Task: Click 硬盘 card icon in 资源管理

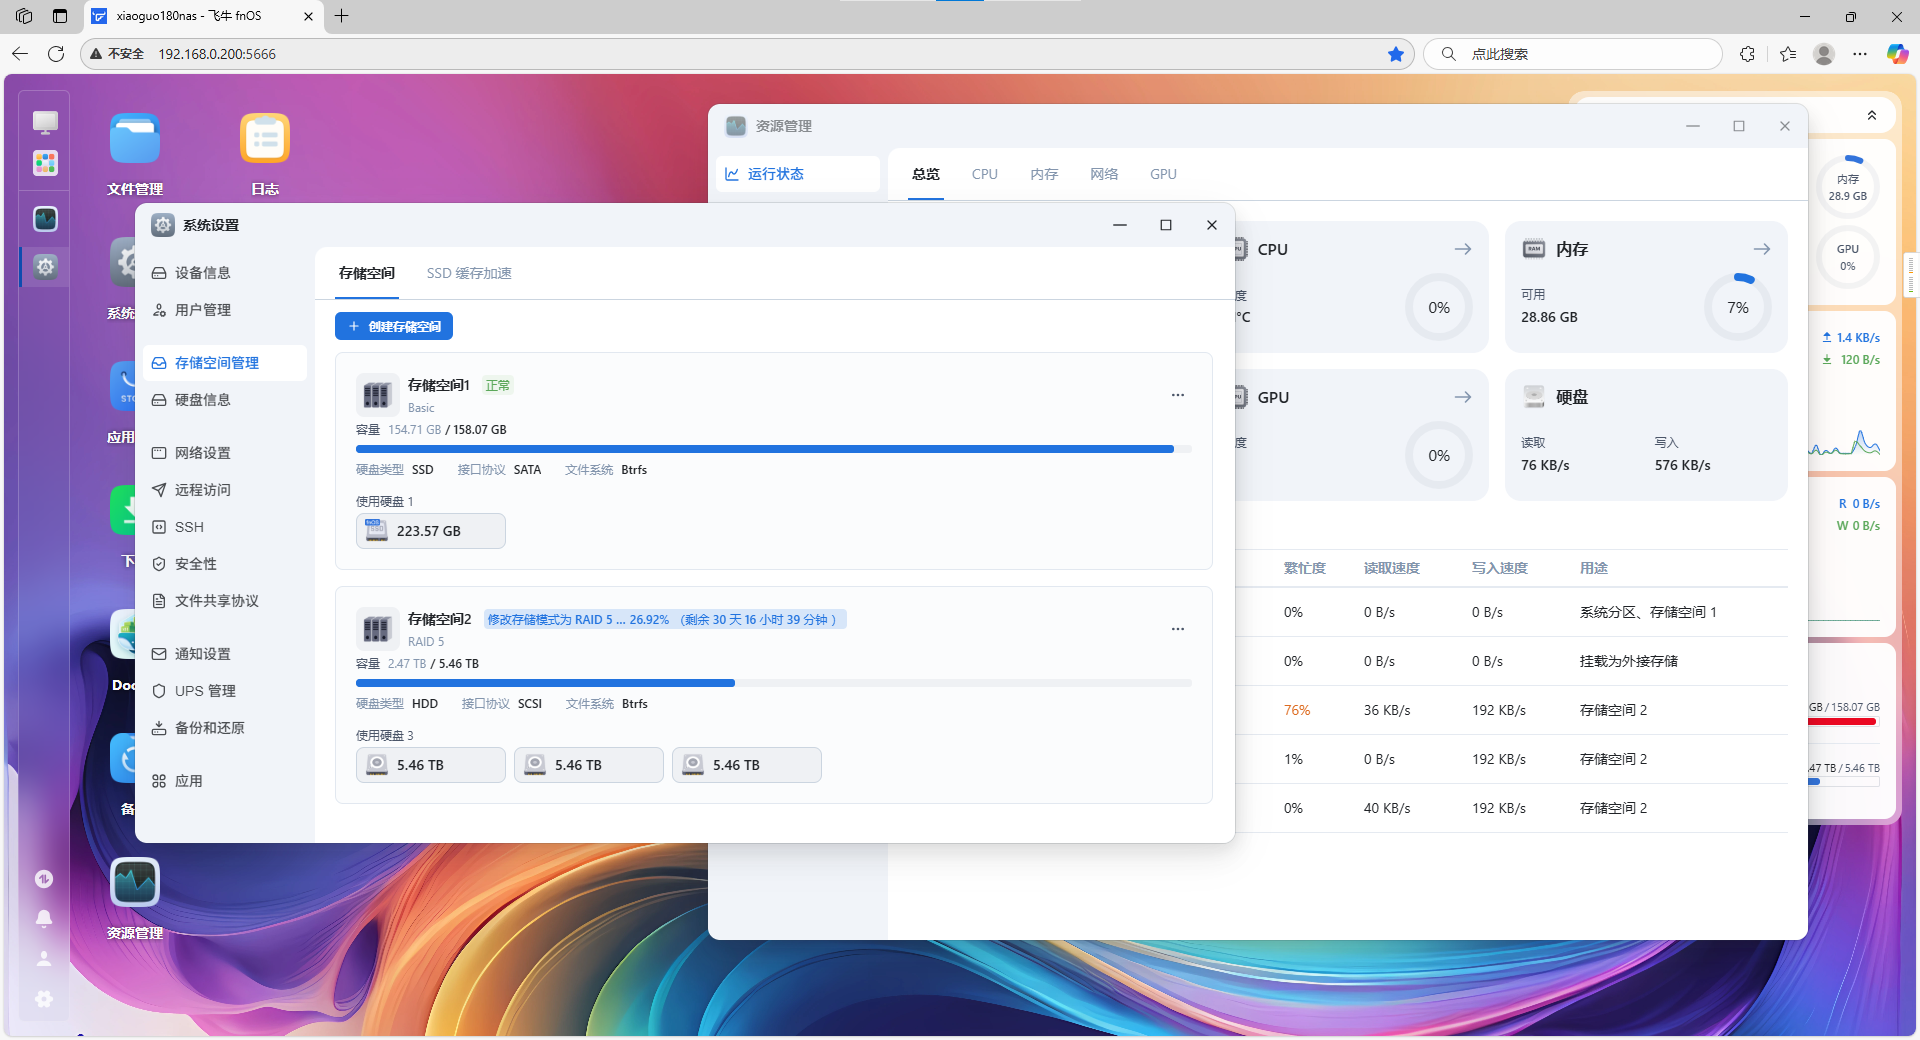Action: pyautogui.click(x=1534, y=397)
